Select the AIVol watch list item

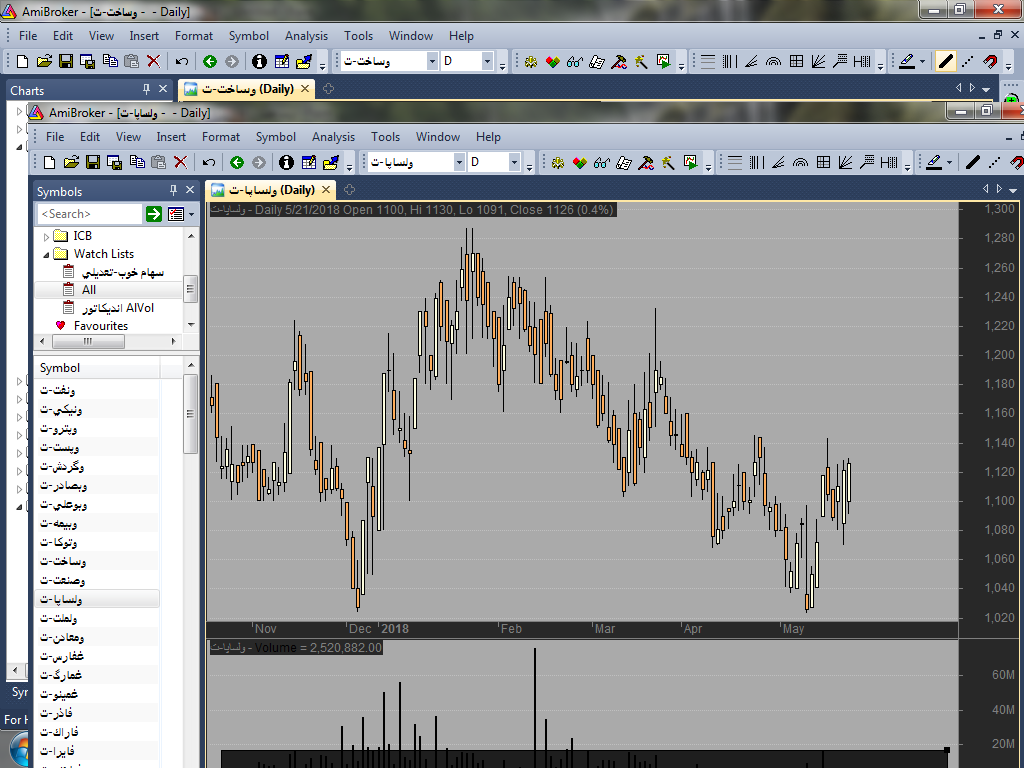(x=118, y=308)
